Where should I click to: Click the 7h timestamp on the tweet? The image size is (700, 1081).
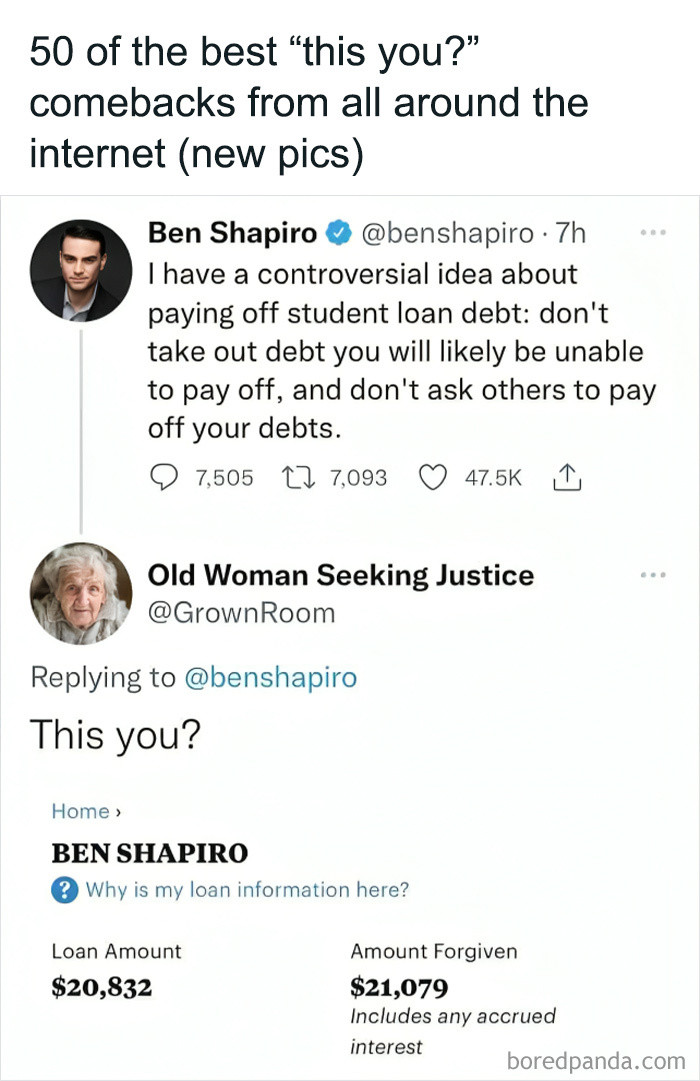pyautogui.click(x=571, y=235)
